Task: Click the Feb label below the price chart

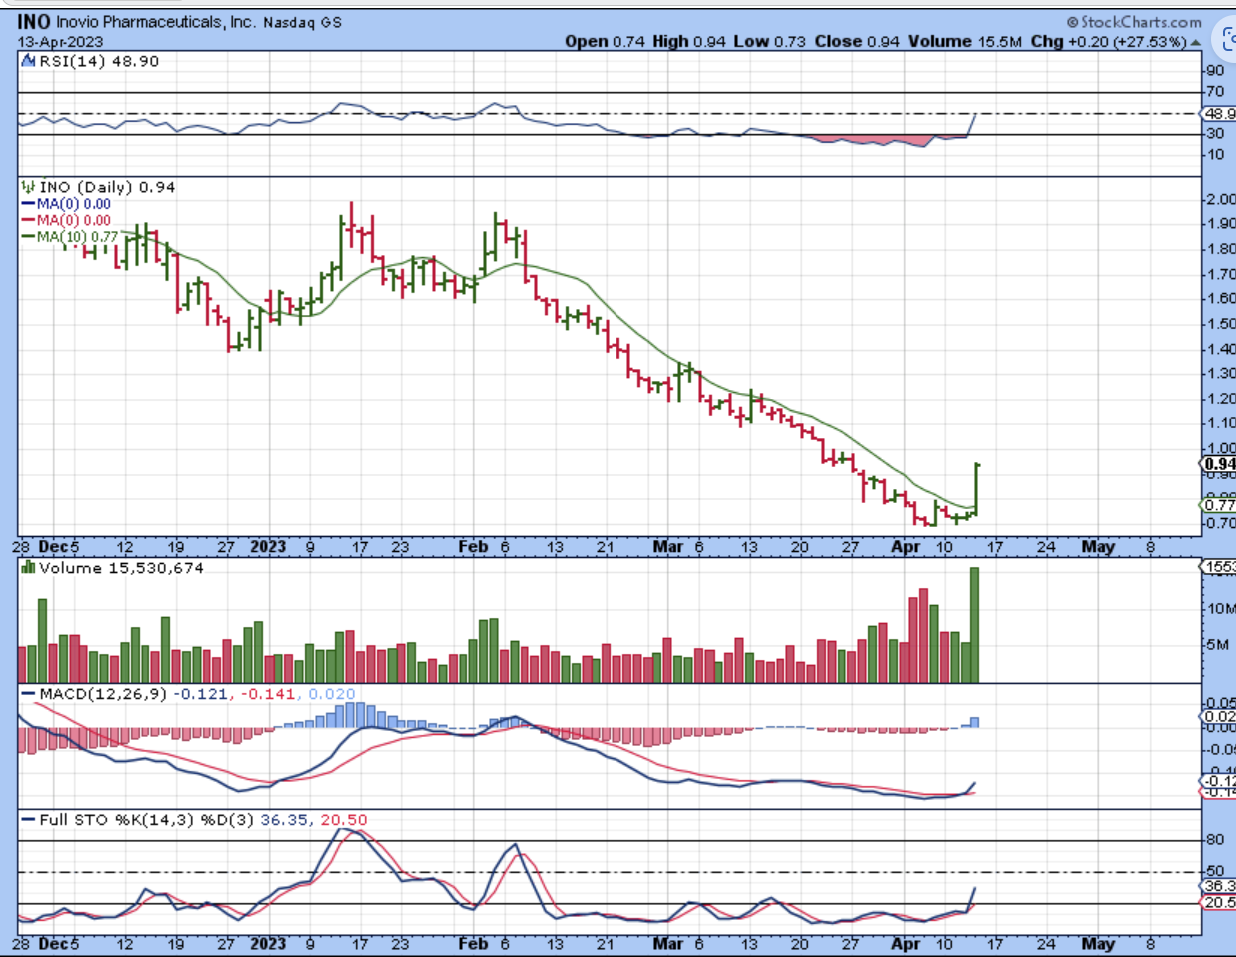Action: (473, 547)
